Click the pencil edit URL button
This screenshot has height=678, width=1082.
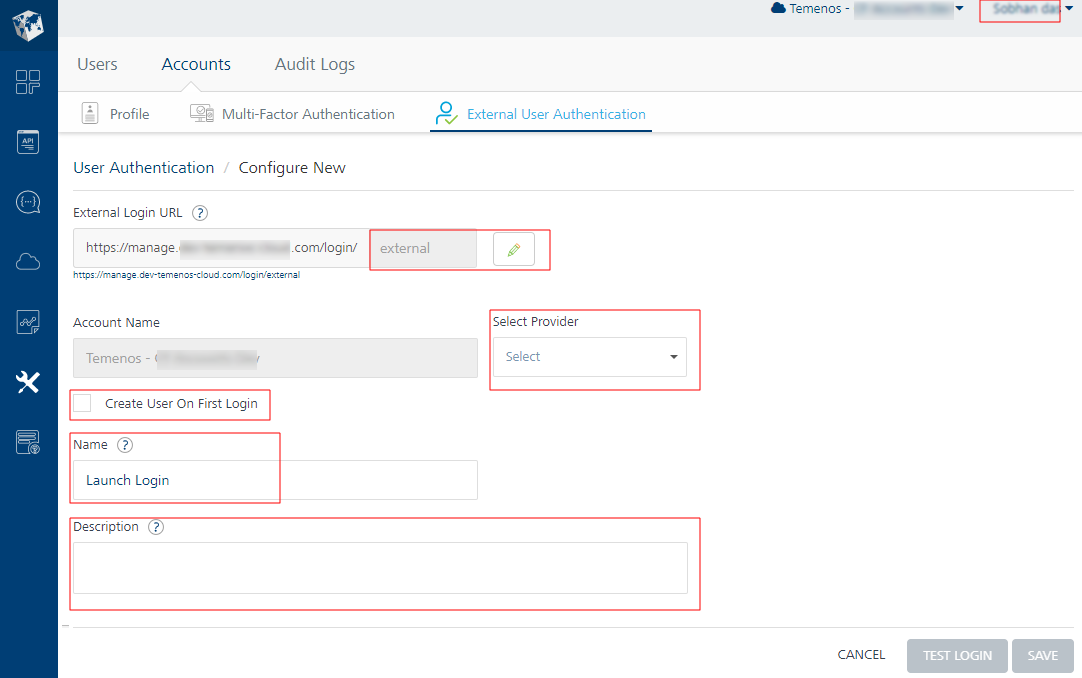click(514, 250)
